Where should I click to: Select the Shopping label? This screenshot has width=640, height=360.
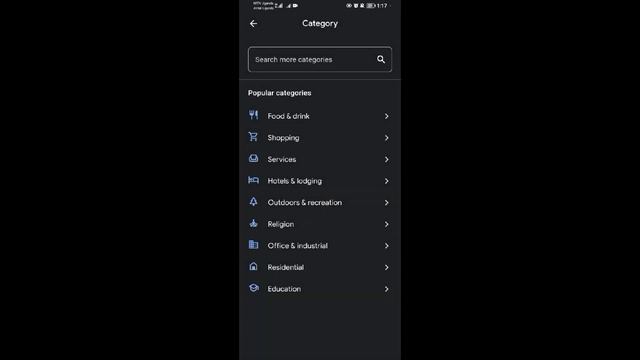(x=283, y=138)
